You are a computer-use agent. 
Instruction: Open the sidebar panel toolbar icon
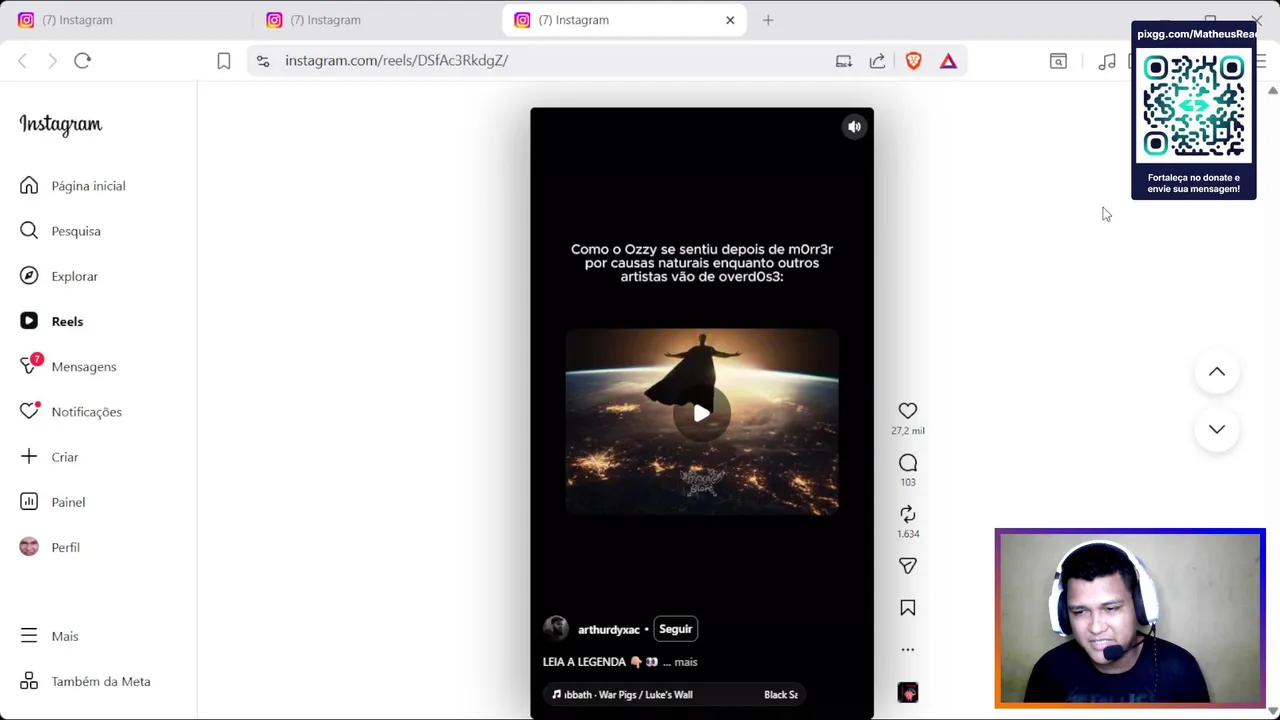click(x=1058, y=61)
